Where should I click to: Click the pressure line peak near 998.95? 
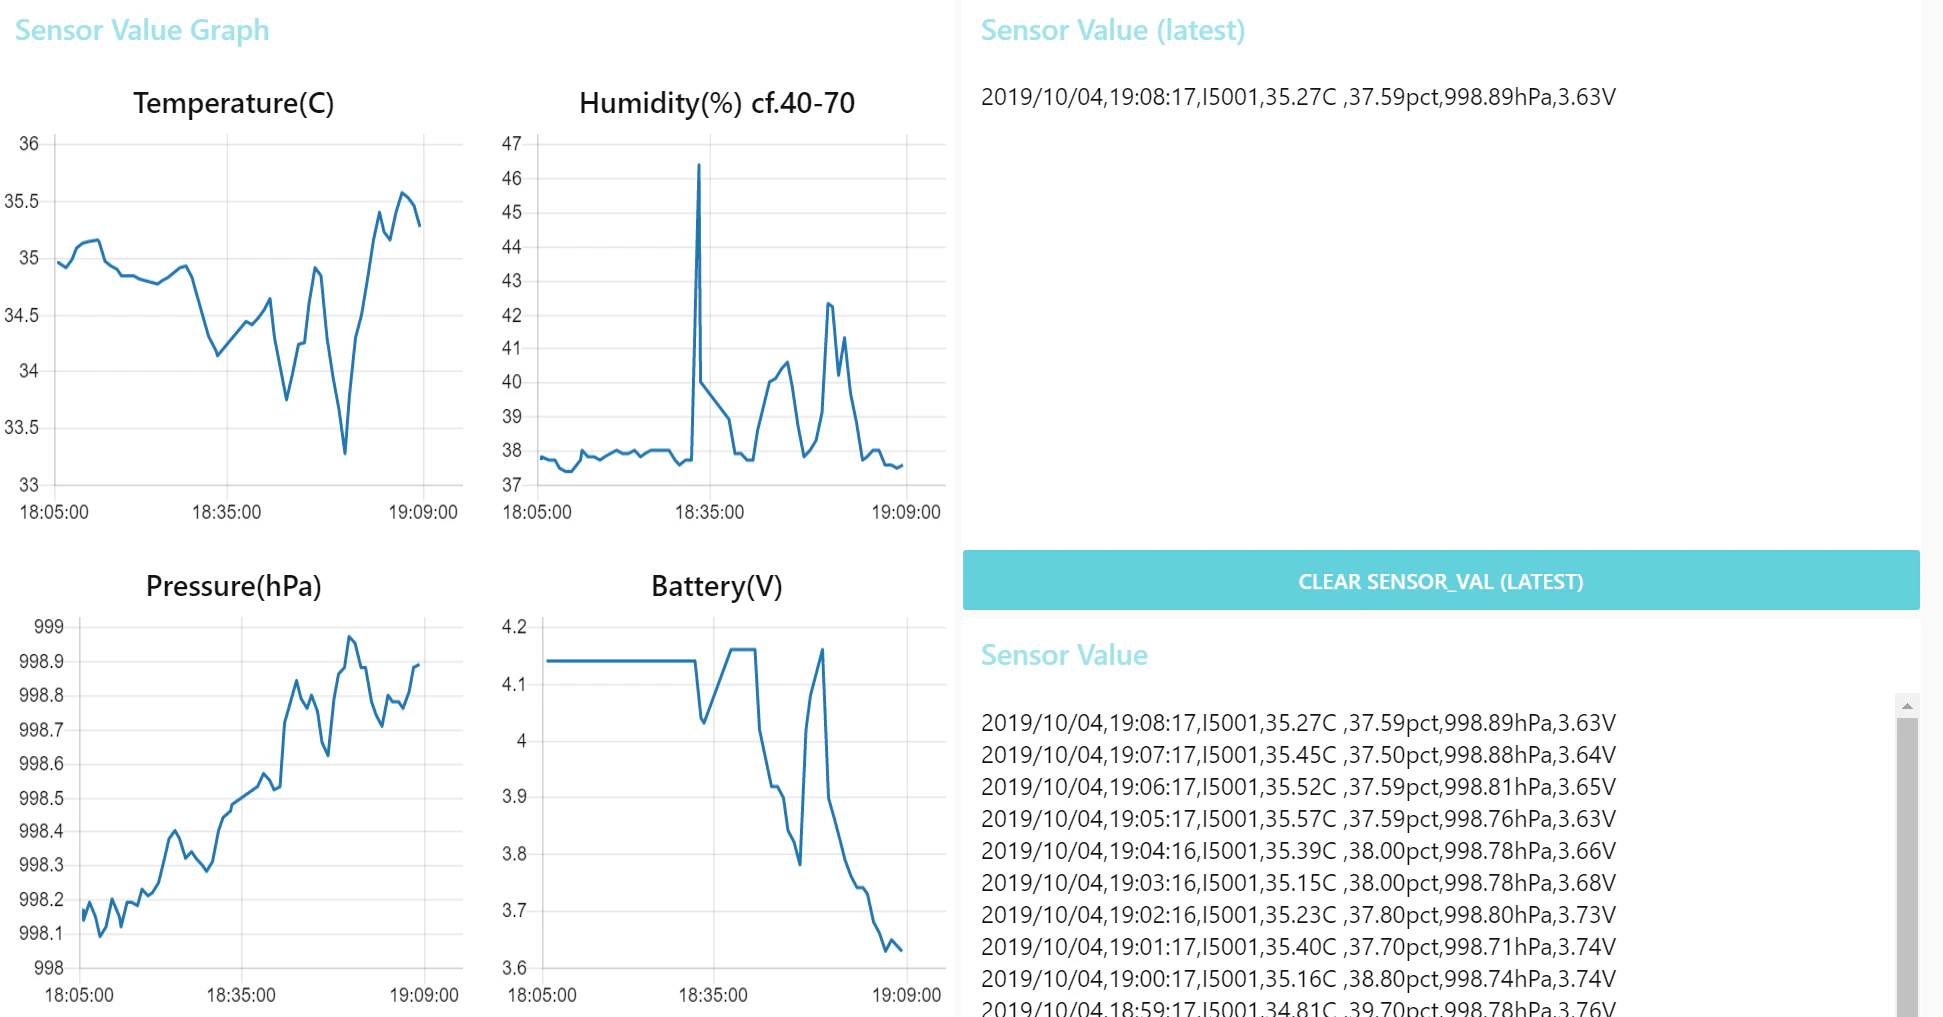(349, 637)
